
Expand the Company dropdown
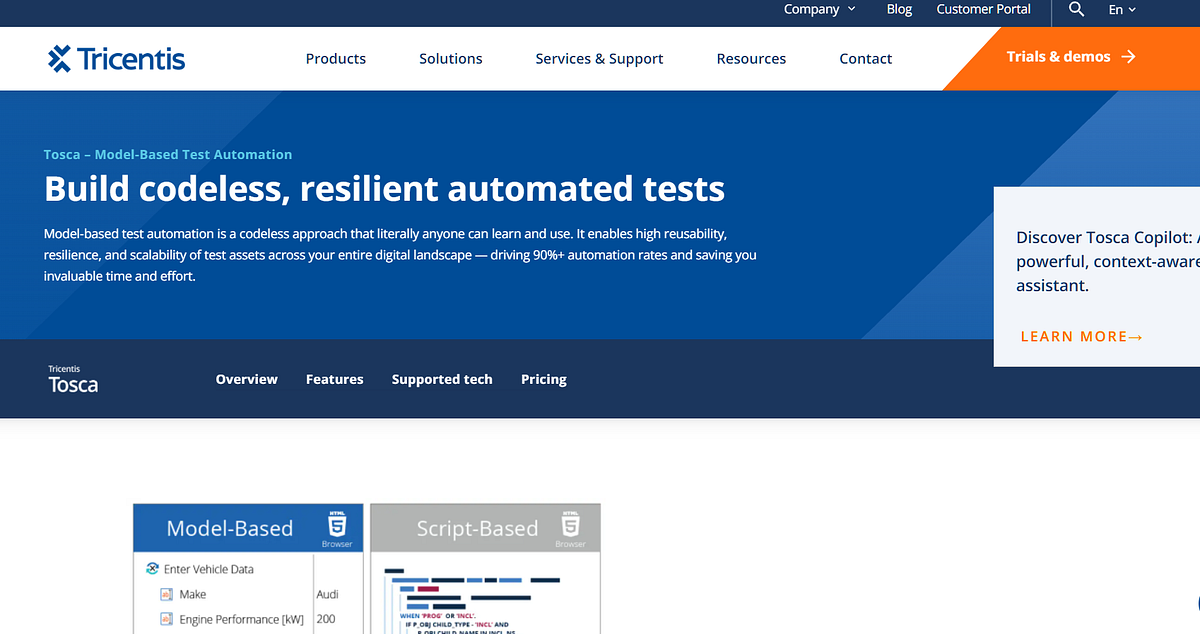coord(819,9)
